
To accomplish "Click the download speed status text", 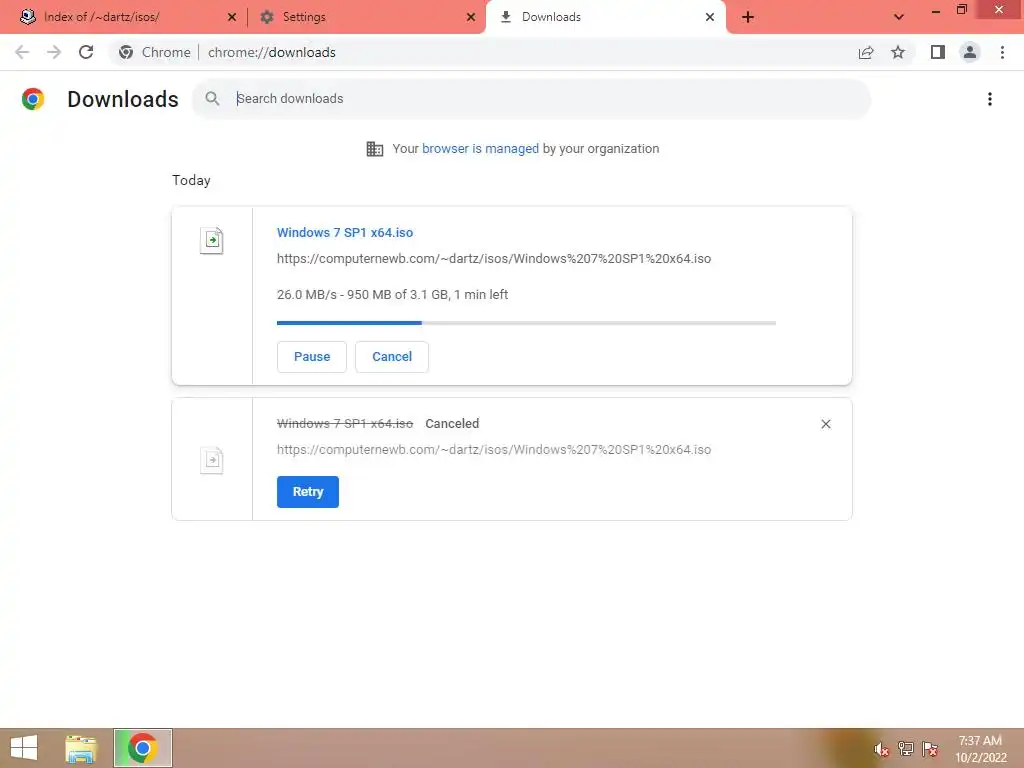I will (392, 295).
